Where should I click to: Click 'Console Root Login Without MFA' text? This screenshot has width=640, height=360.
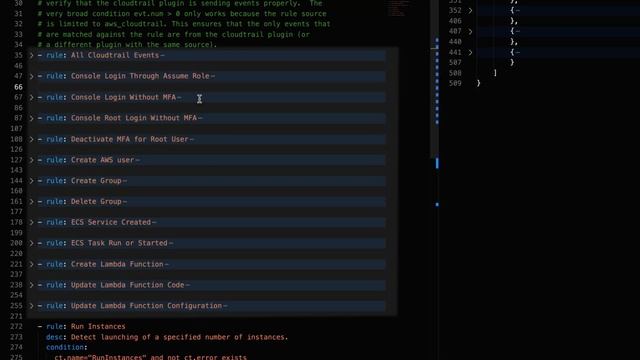coord(134,118)
